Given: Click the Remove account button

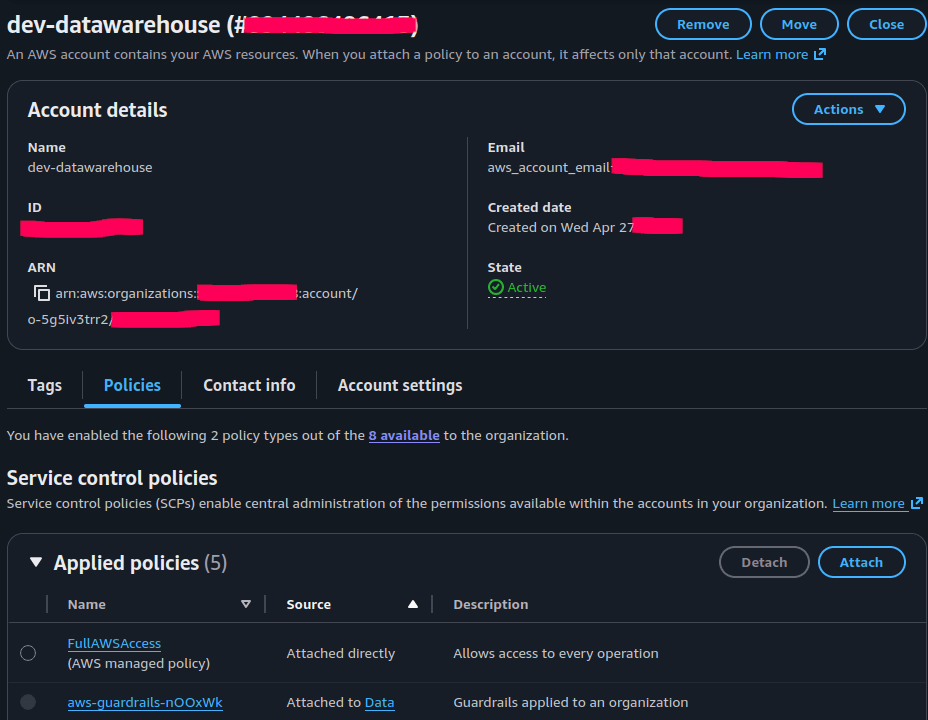Looking at the screenshot, I should (x=703, y=24).
